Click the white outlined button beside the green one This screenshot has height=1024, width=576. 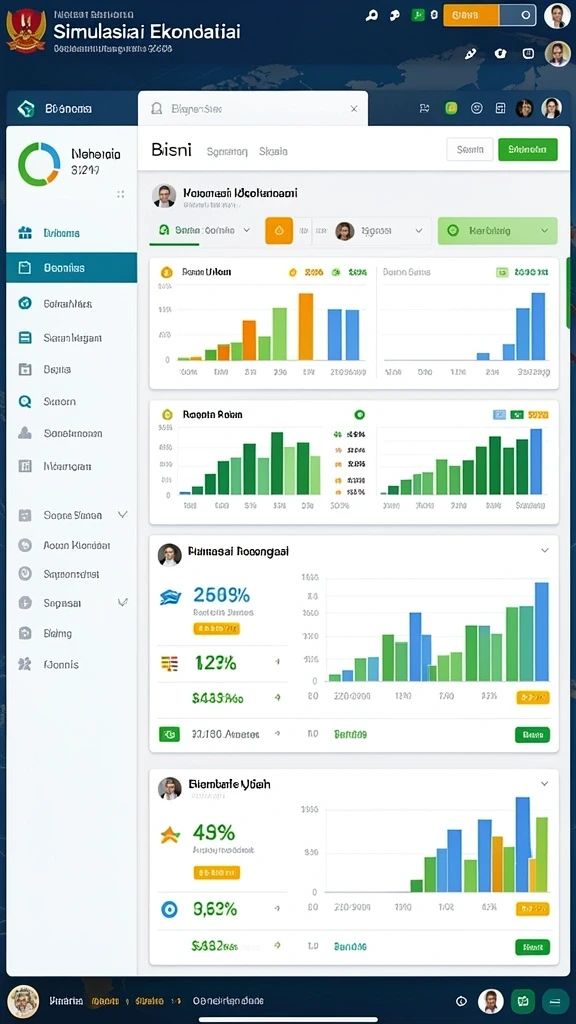(470, 150)
